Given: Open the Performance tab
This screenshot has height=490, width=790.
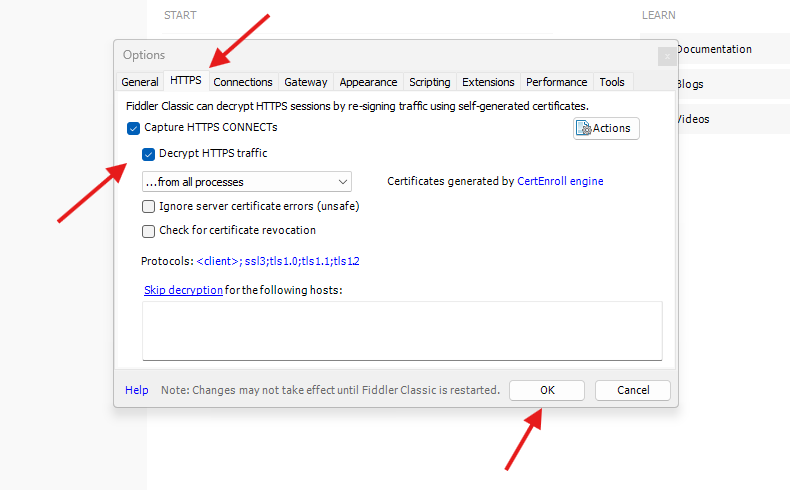Looking at the screenshot, I should (557, 82).
